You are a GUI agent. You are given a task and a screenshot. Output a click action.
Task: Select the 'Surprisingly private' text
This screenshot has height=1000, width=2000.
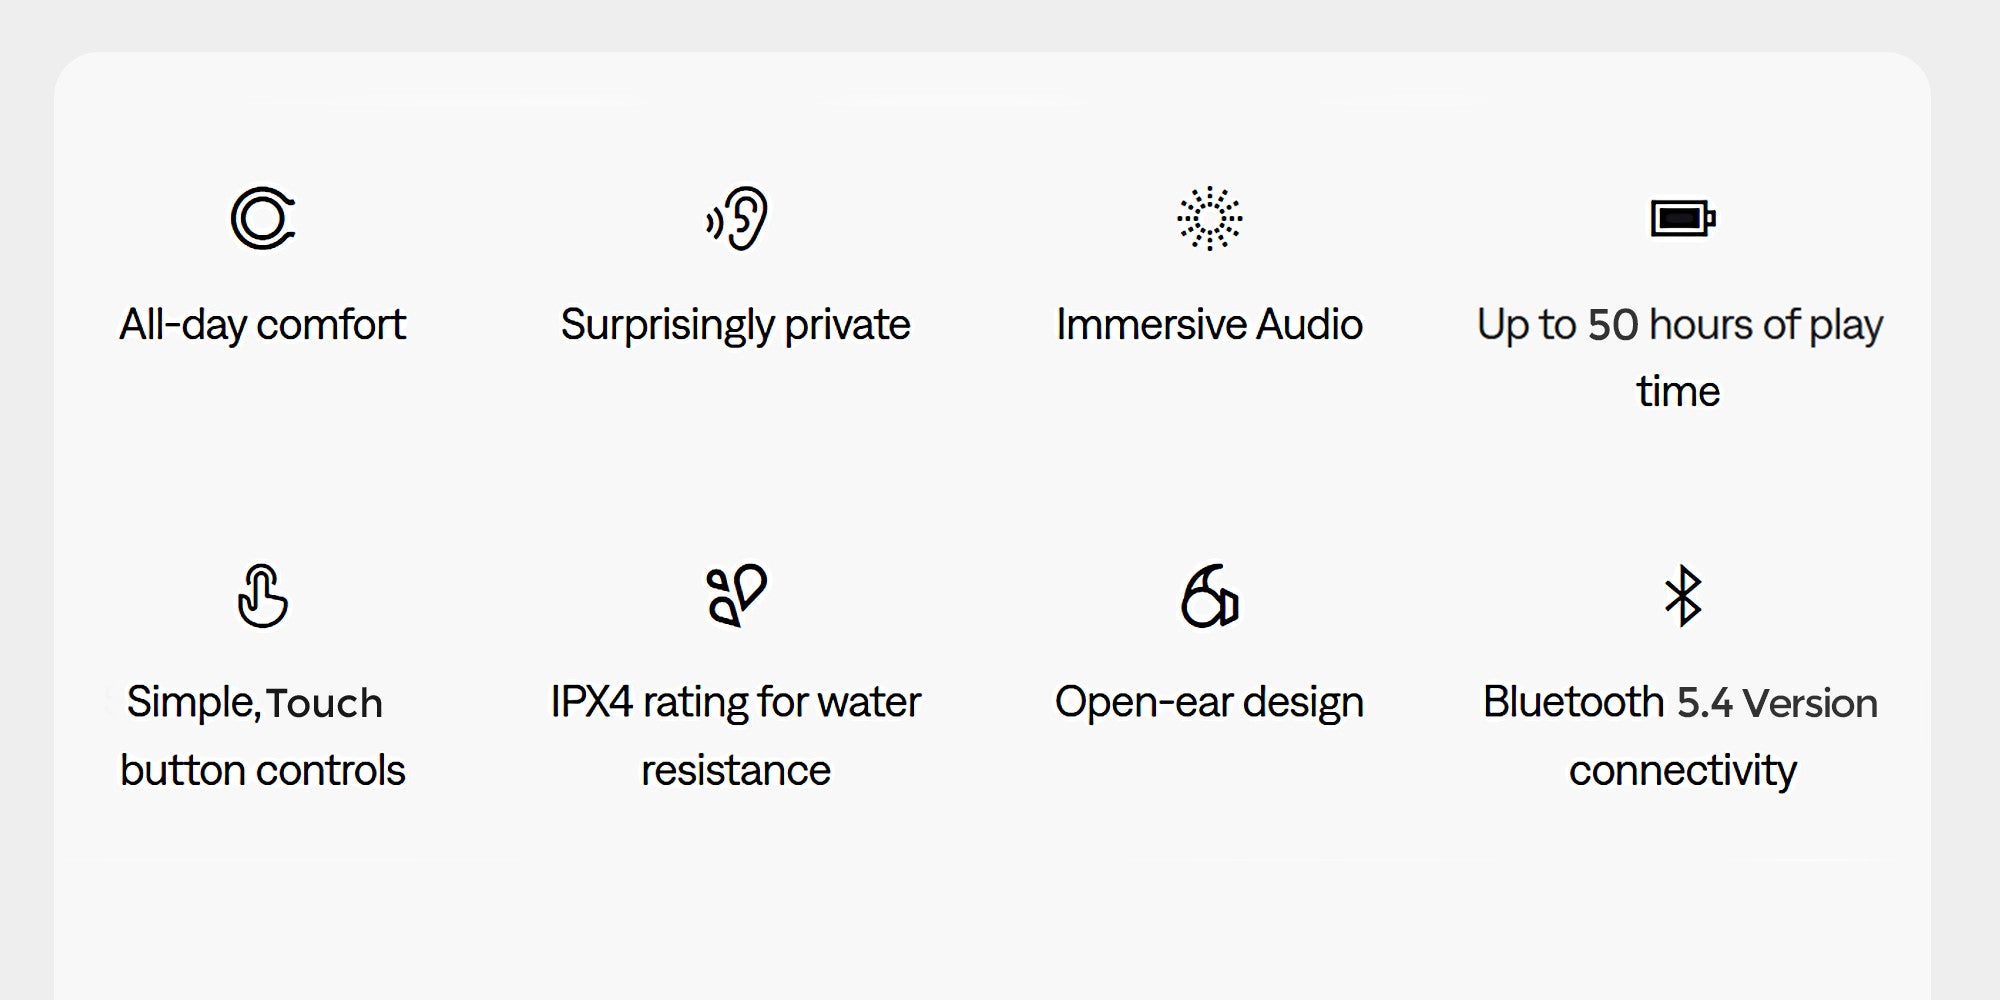coord(735,325)
